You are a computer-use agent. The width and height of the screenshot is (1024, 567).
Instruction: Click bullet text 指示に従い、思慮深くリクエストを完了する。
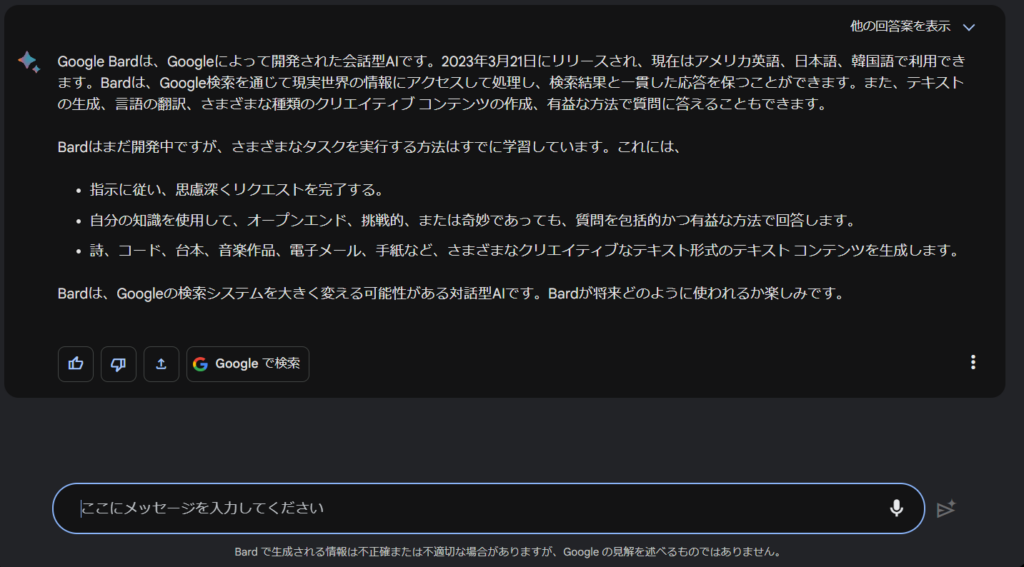(x=236, y=190)
